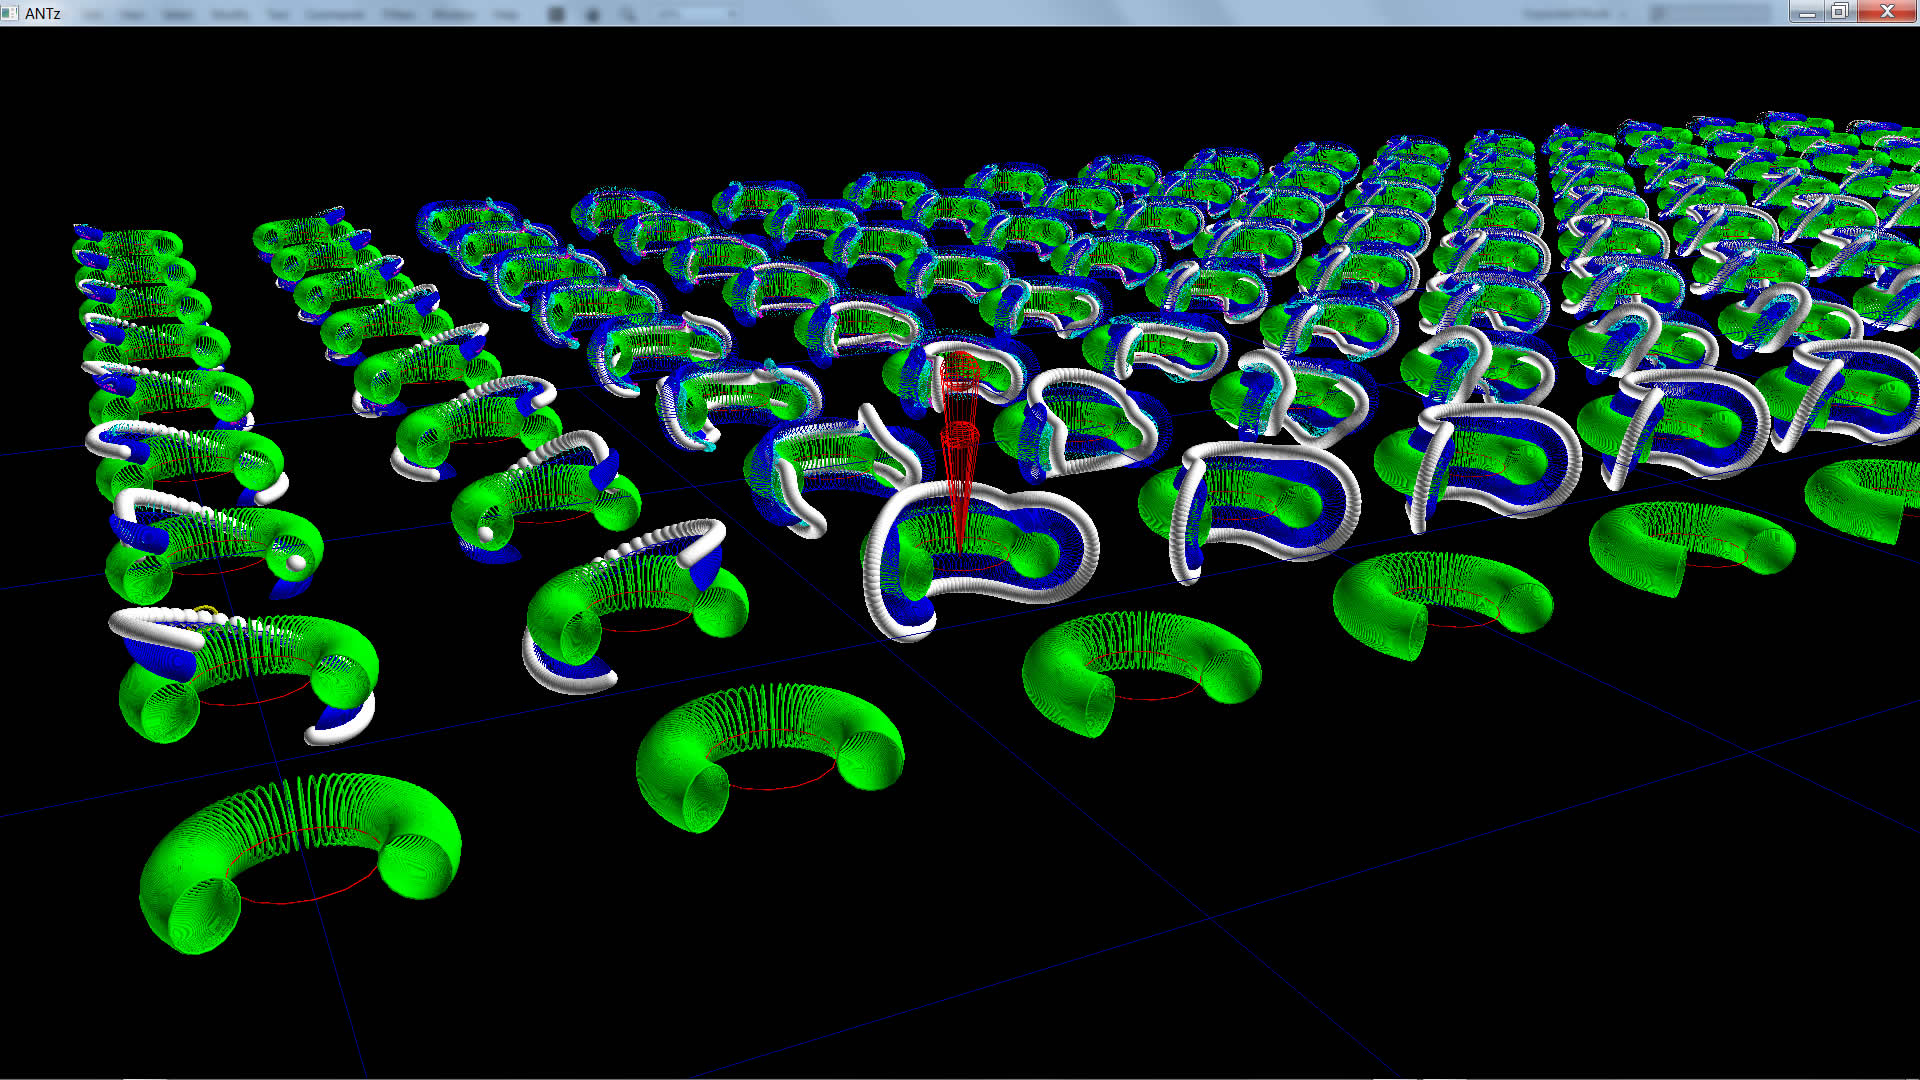Click the ANTz window title text
1920x1080 pixels.
point(43,13)
